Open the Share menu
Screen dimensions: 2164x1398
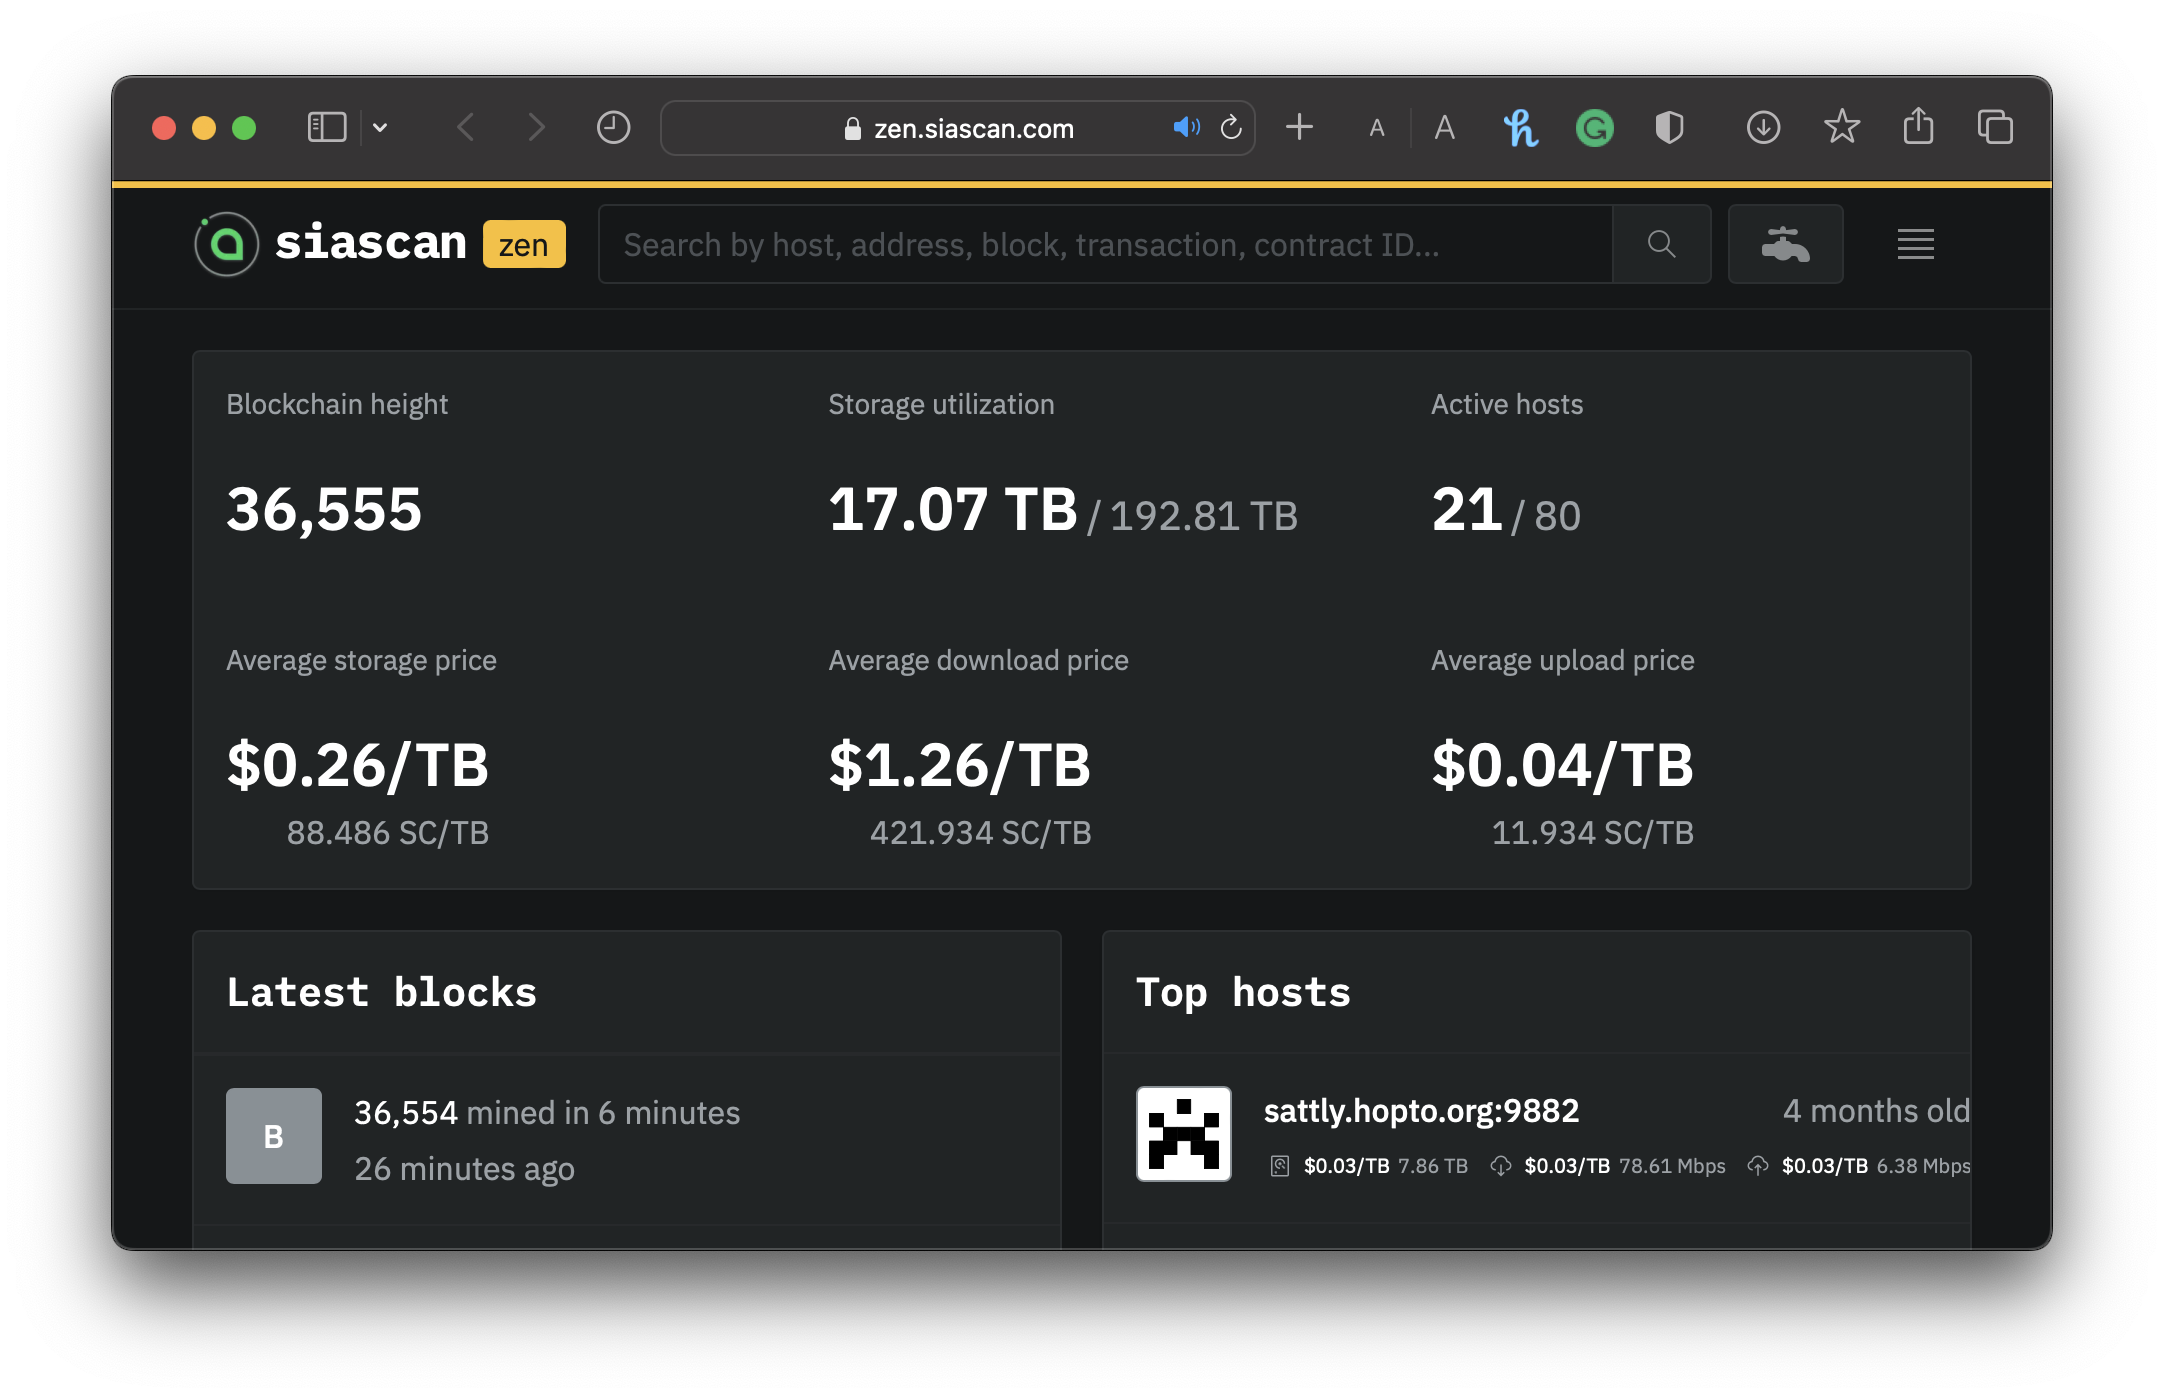tap(1918, 127)
